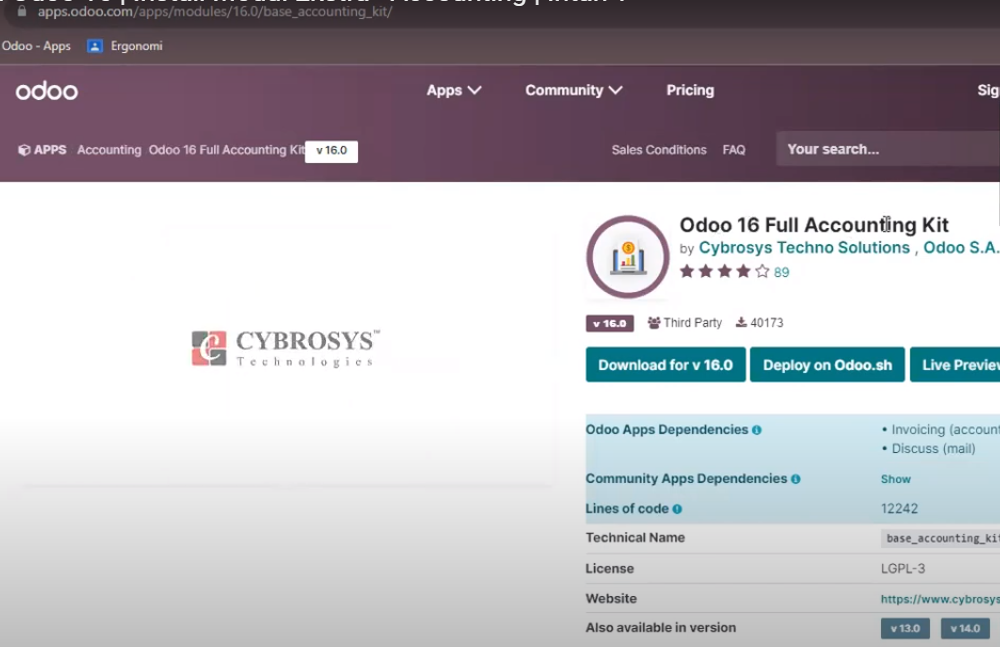
Task: Select version badge v 14.0
Action: click(964, 627)
